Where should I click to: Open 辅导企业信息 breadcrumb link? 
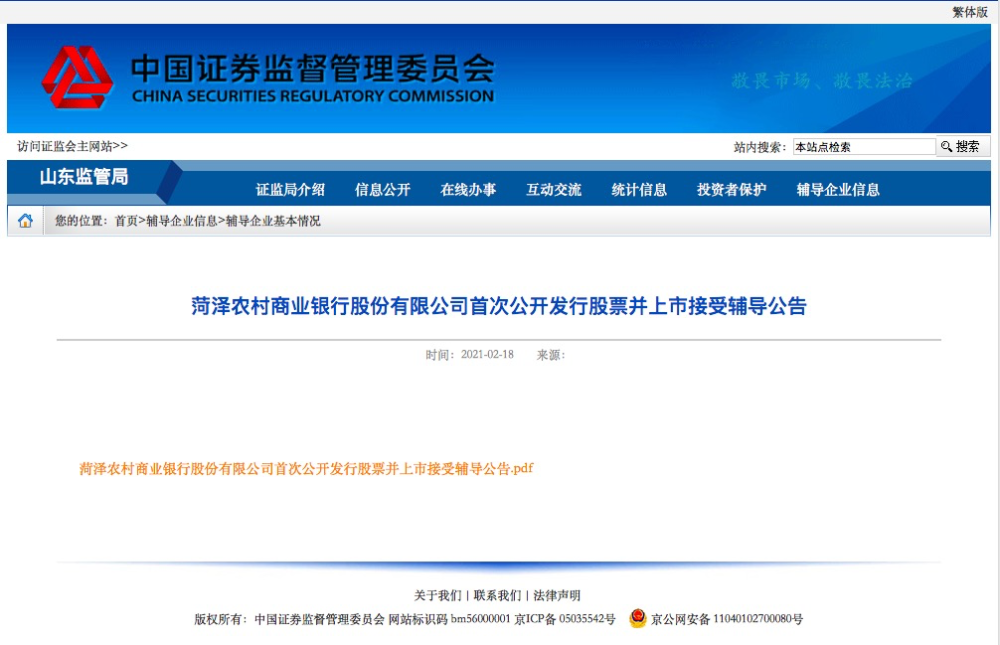182,221
